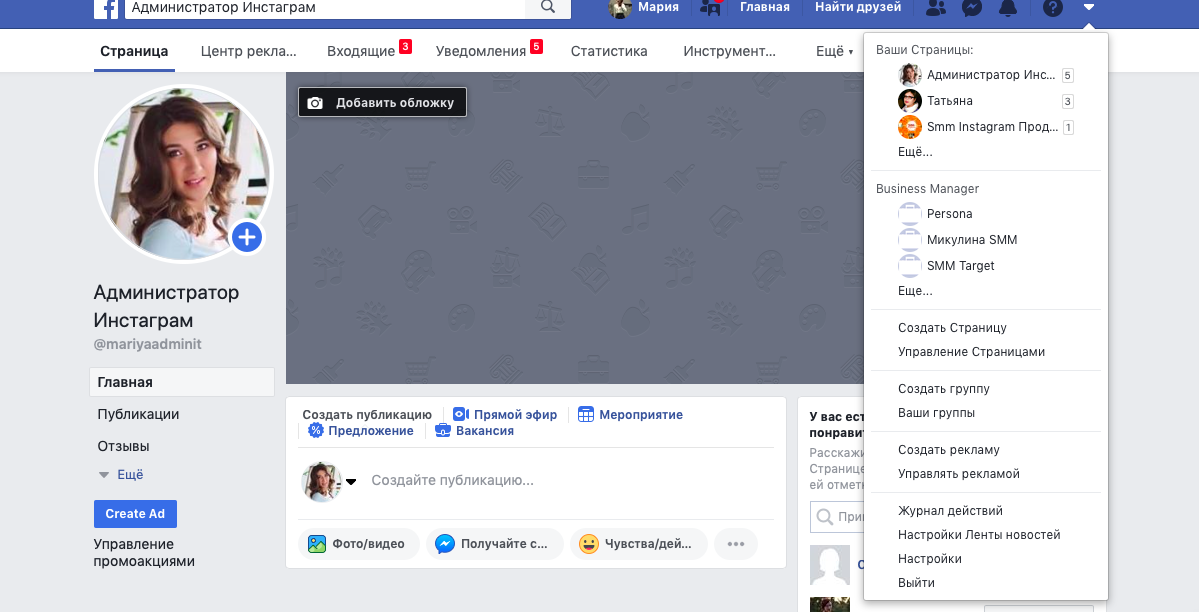The image size is (1199, 612).
Task: Open the help question mark icon
Action: pyautogui.click(x=1053, y=8)
